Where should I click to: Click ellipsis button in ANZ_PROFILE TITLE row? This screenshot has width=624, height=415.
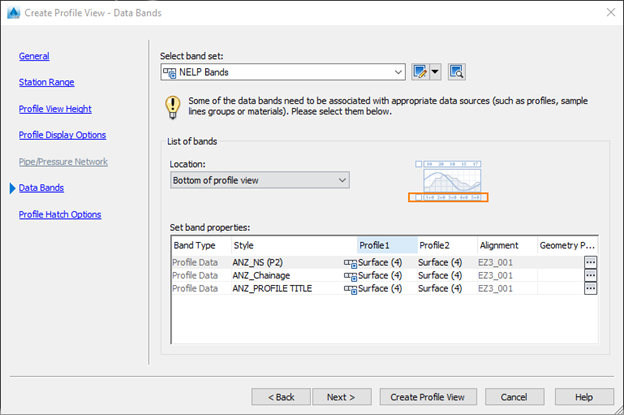tap(590, 289)
